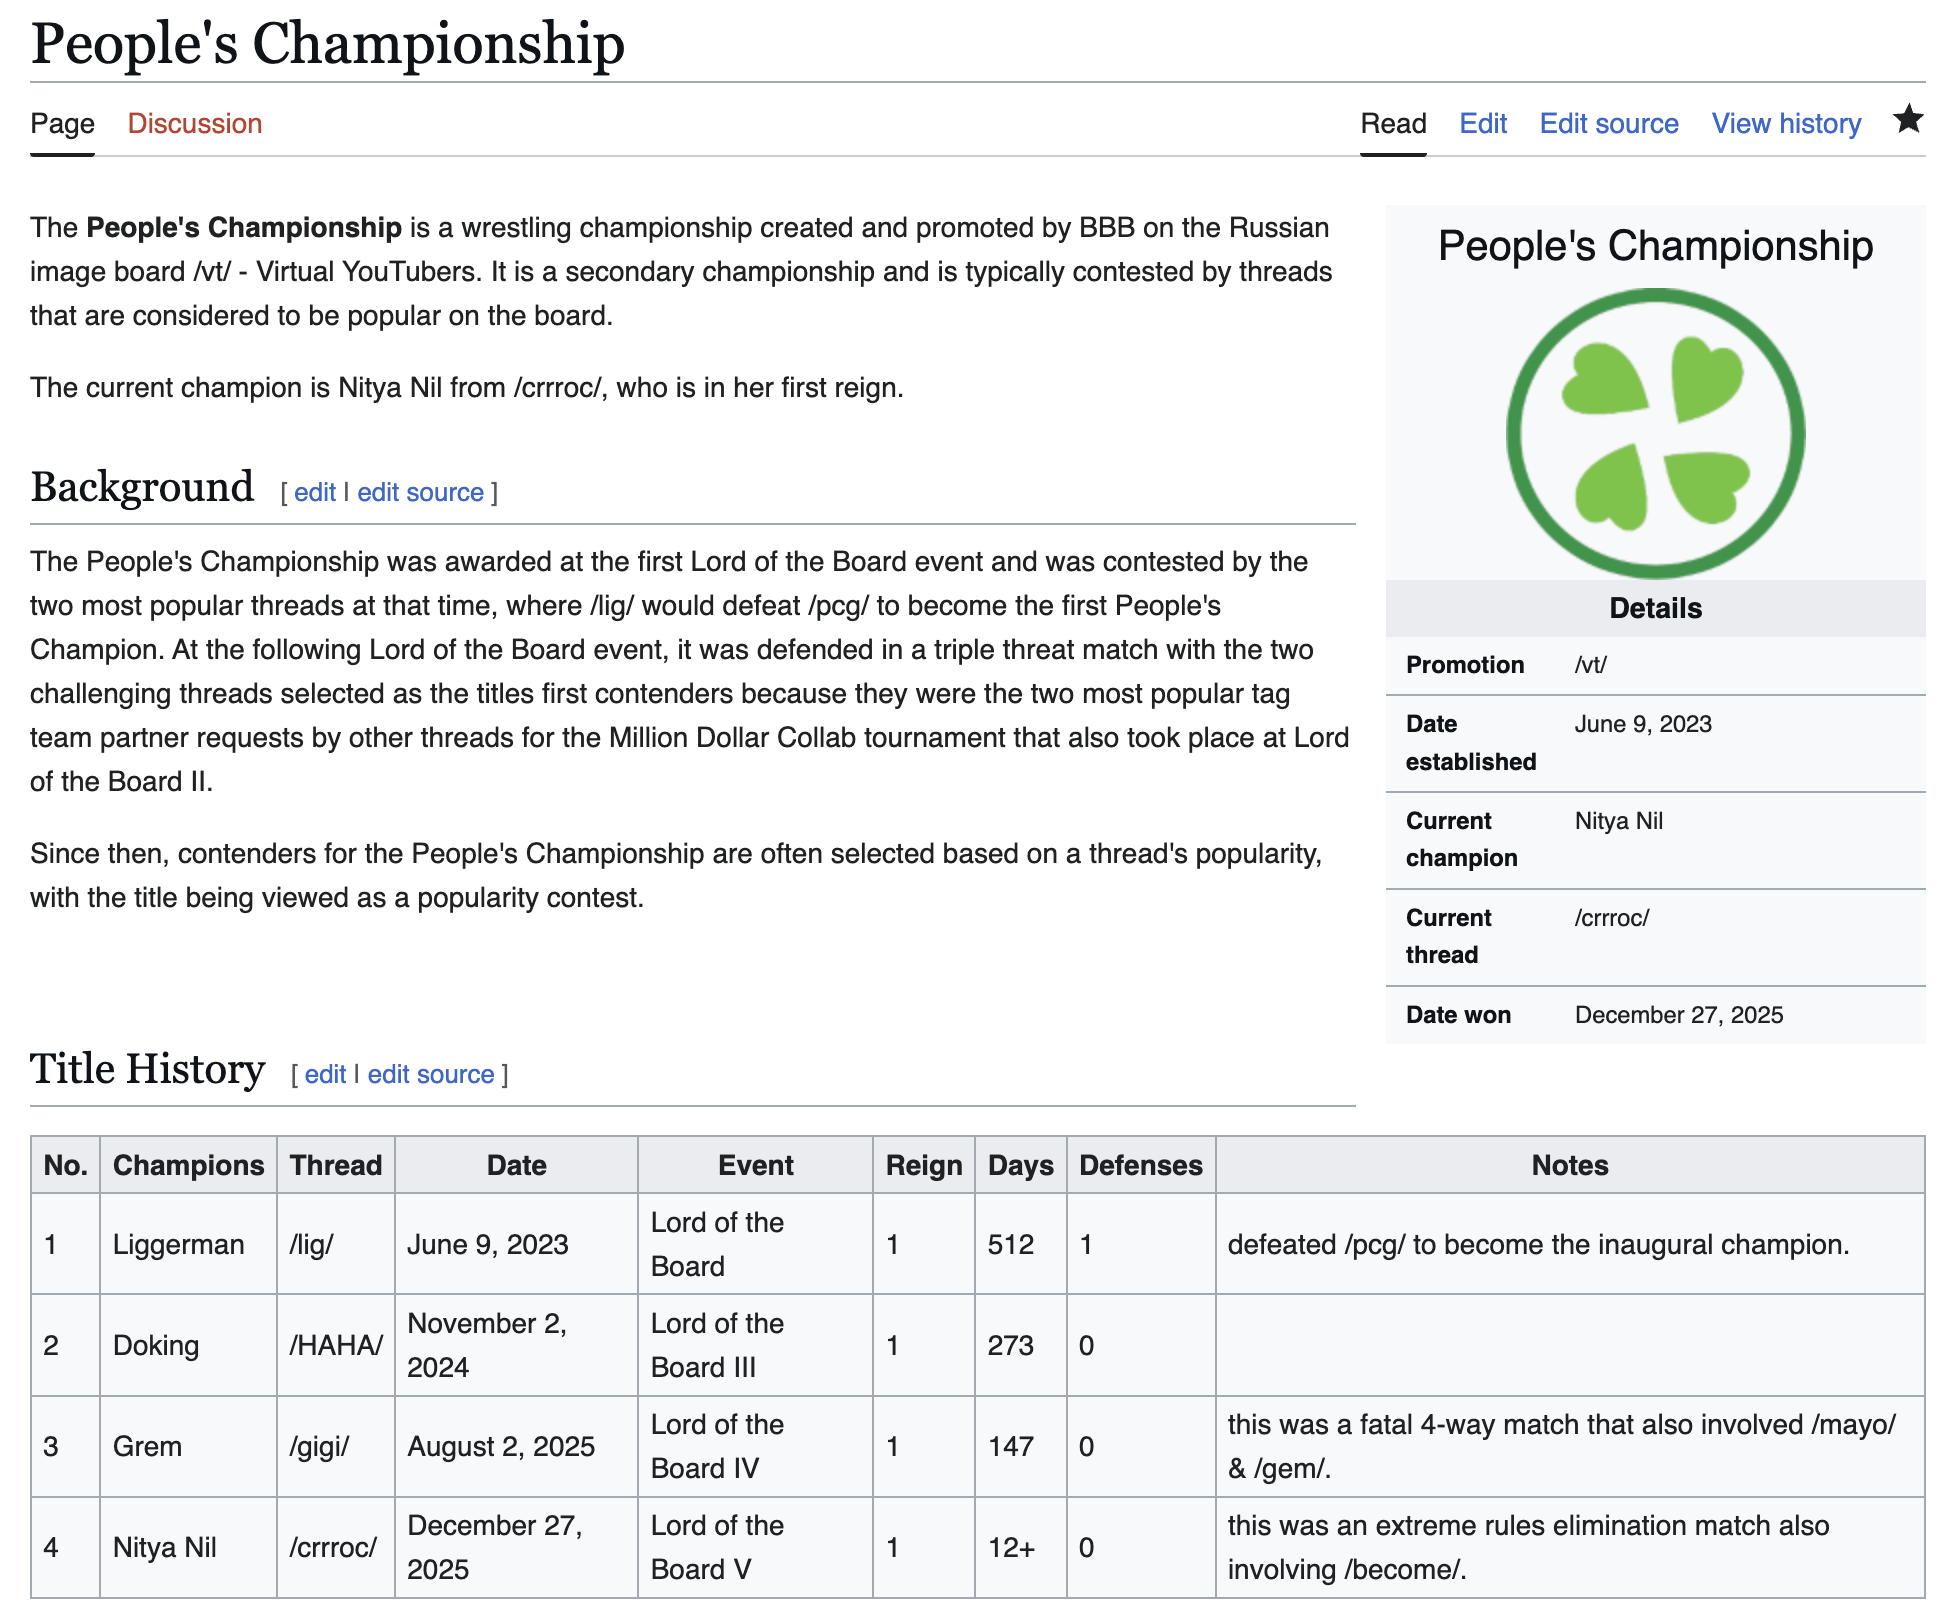Open View history tab
Screen dimensions: 1944x1624
point(1785,124)
